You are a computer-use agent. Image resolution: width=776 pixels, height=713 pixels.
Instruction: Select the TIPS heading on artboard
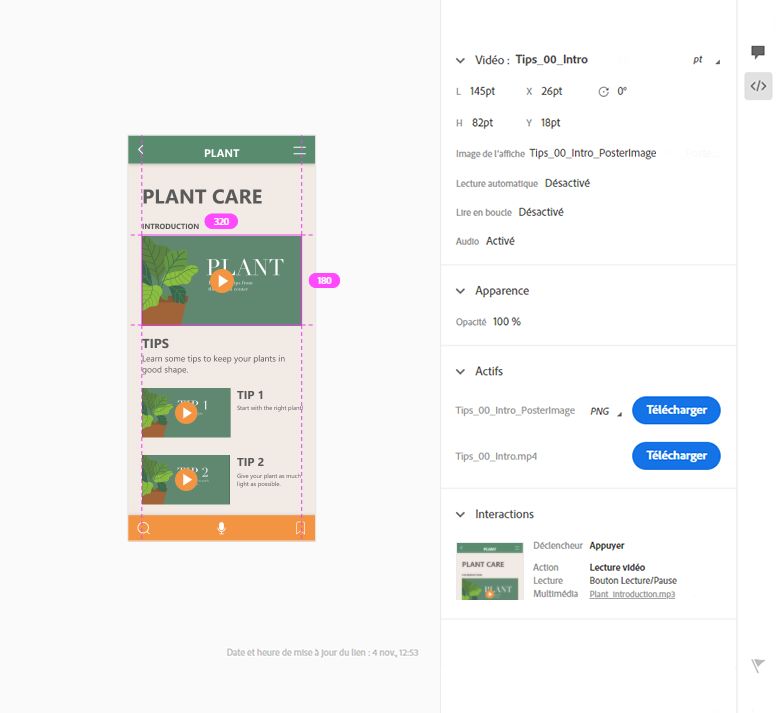(x=155, y=343)
